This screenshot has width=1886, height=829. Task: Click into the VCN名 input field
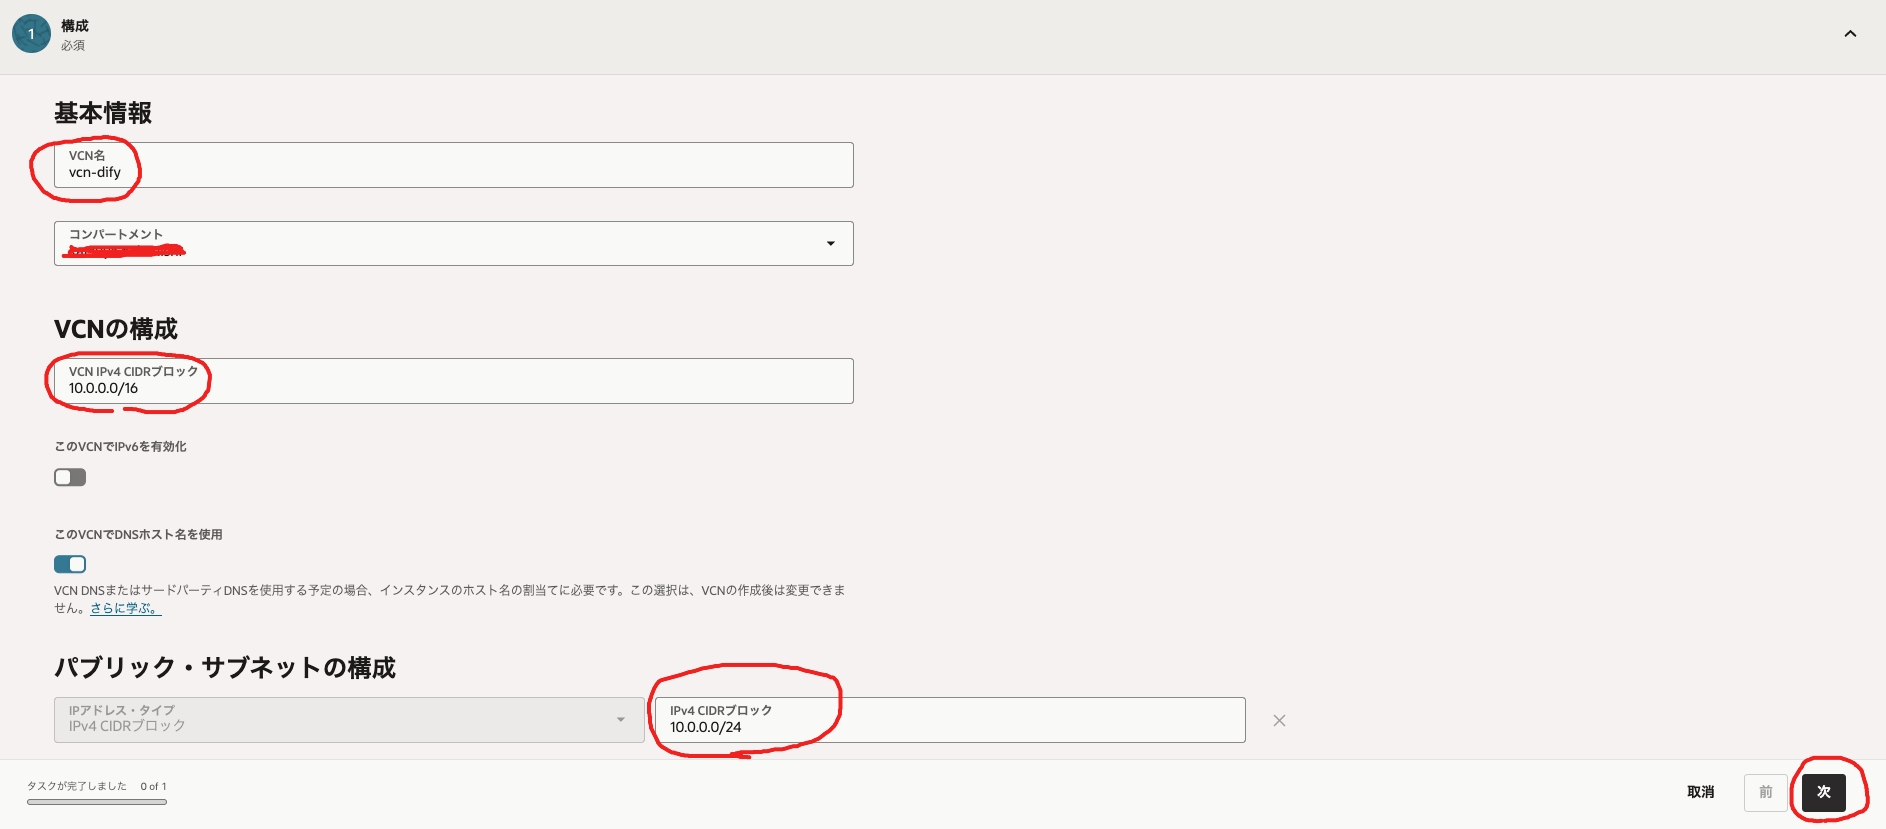(454, 165)
